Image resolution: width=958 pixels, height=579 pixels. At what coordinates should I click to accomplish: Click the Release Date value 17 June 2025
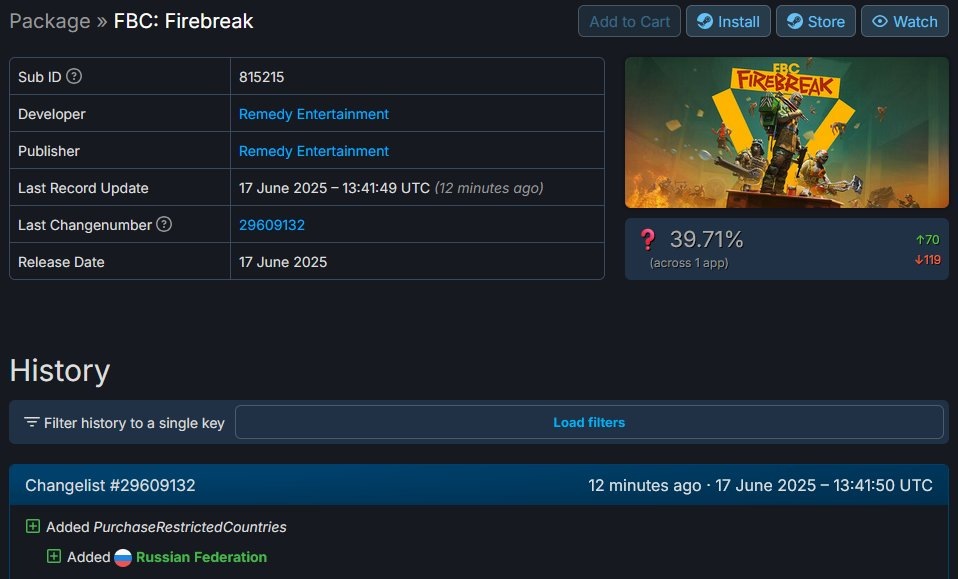[x=283, y=262]
